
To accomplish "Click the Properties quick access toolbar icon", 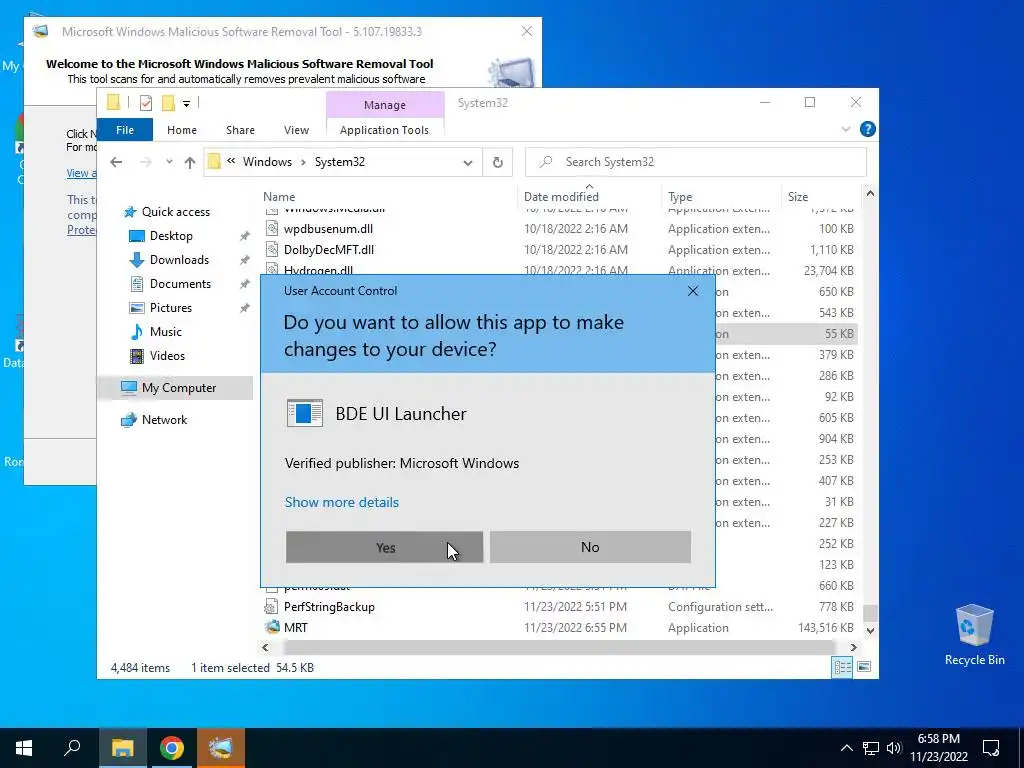I will 146,103.
